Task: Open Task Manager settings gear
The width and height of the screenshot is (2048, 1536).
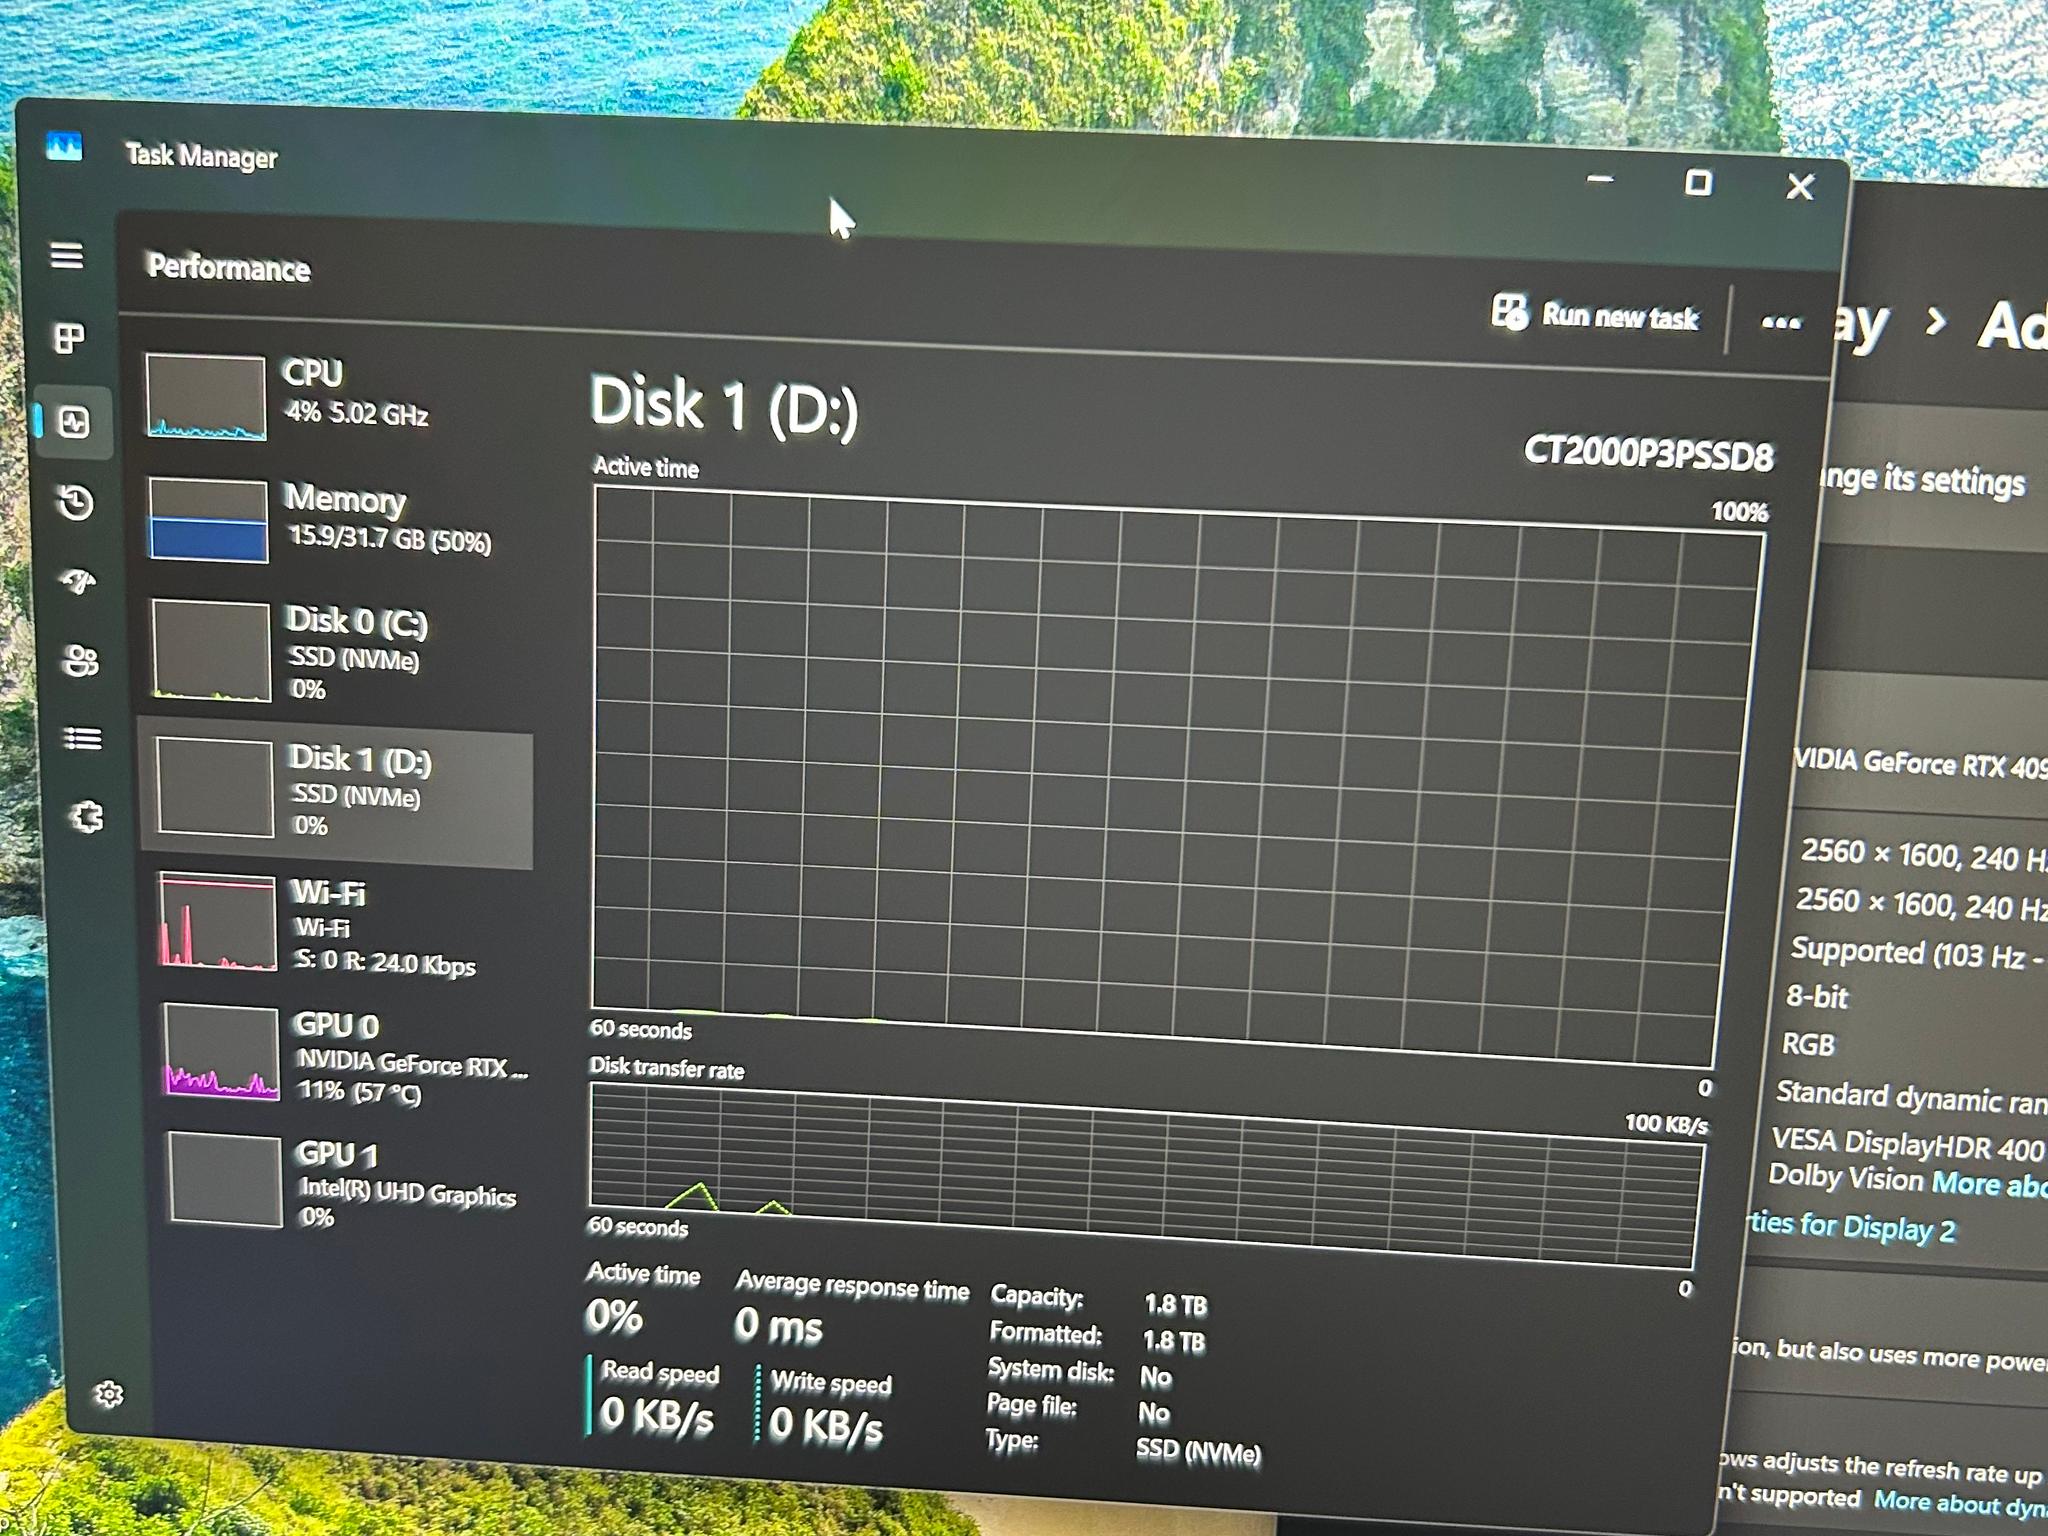Action: tap(109, 1394)
